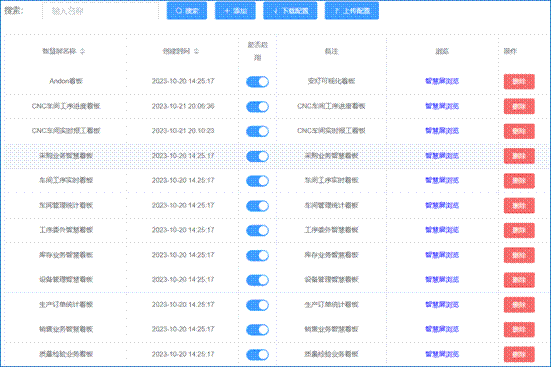
Task: Click the 下载配置 download button
Action: 290,11
